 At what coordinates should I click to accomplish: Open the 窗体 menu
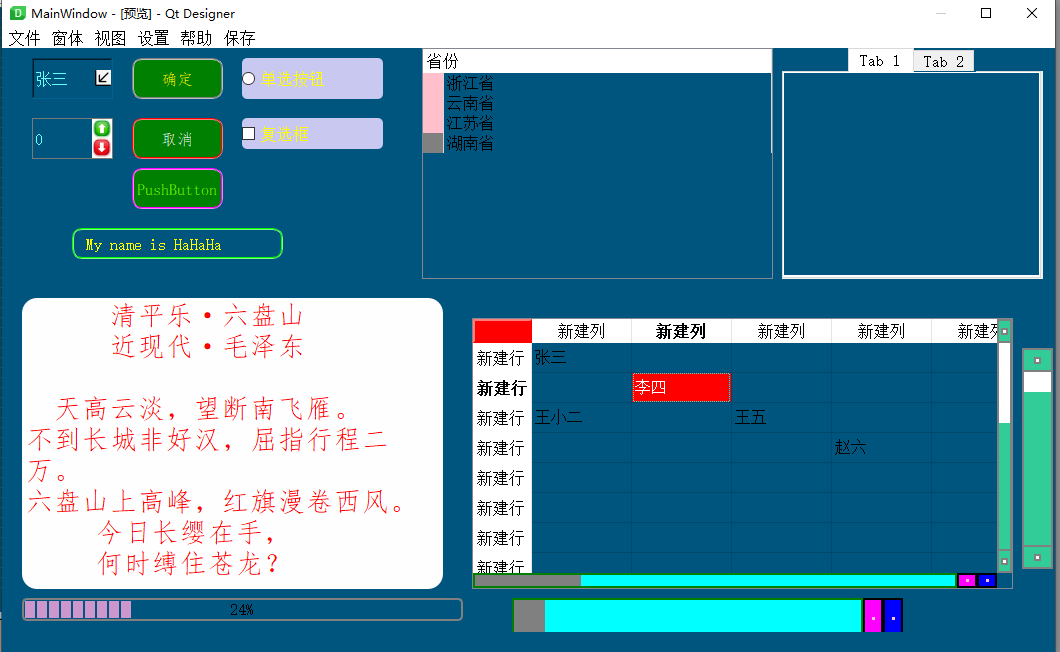(67, 38)
